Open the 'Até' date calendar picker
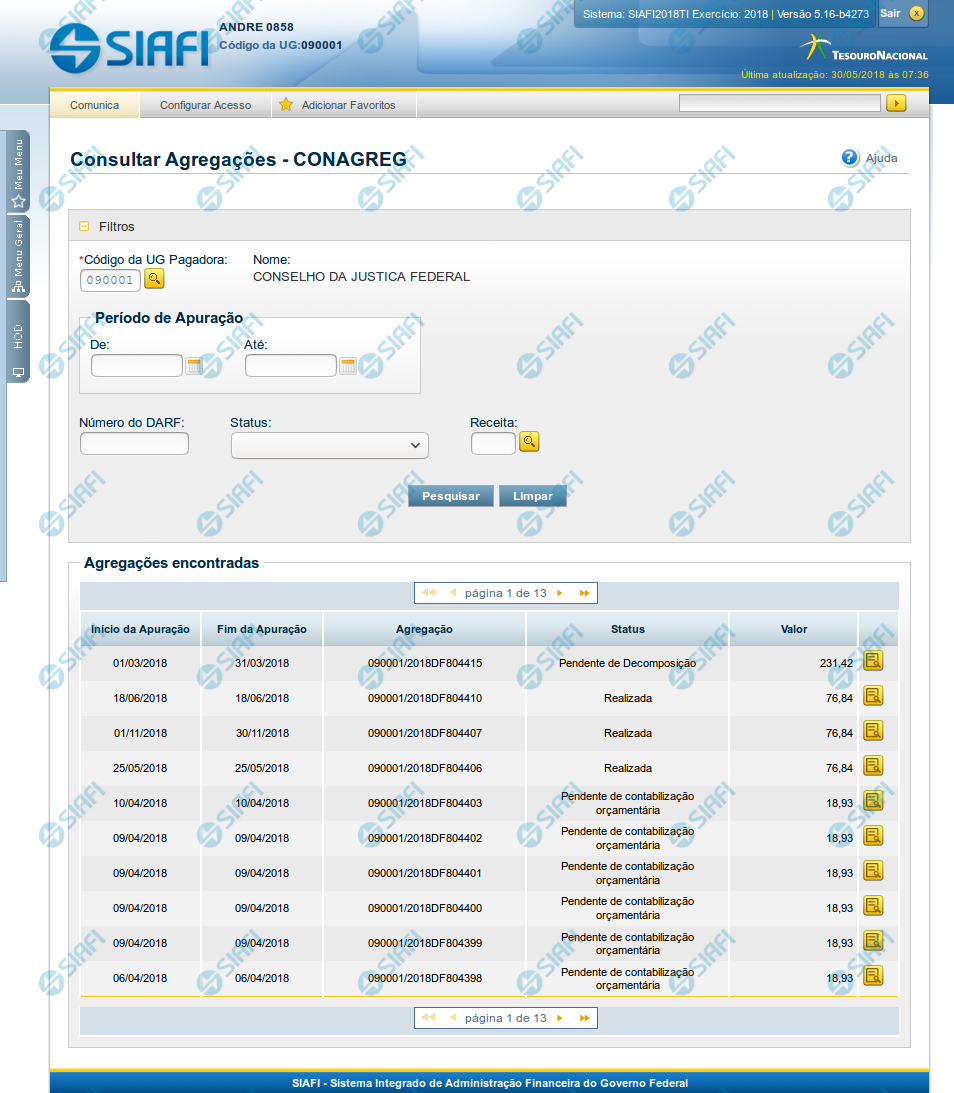The image size is (954, 1093). coord(348,366)
